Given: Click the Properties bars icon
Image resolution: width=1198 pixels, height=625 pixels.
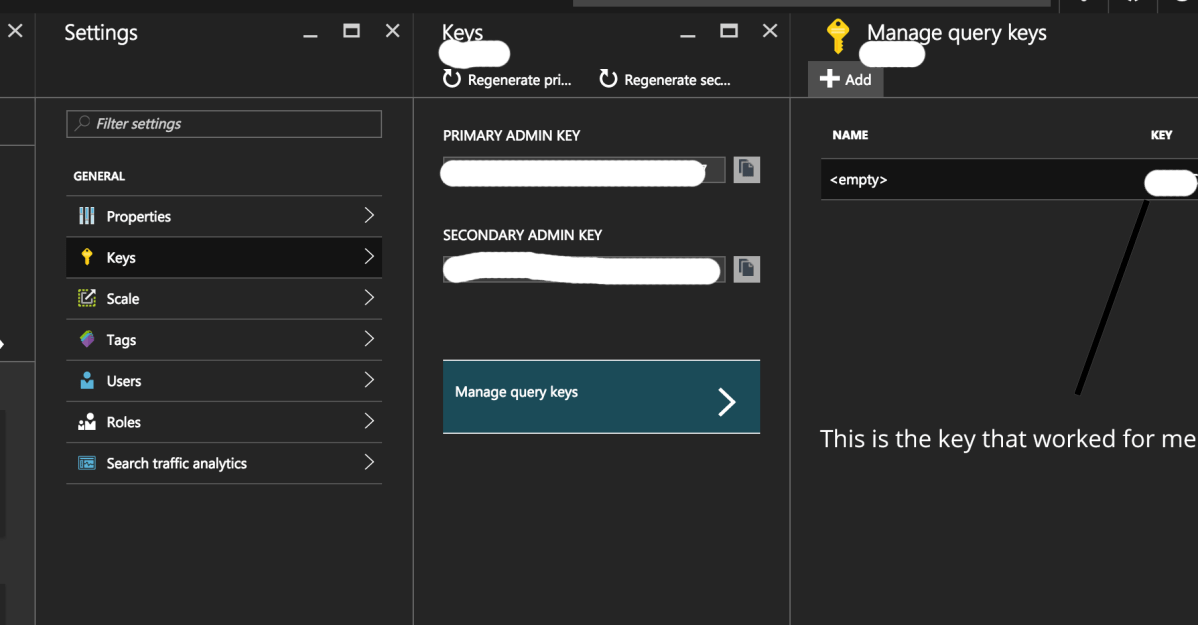Looking at the screenshot, I should point(87,216).
